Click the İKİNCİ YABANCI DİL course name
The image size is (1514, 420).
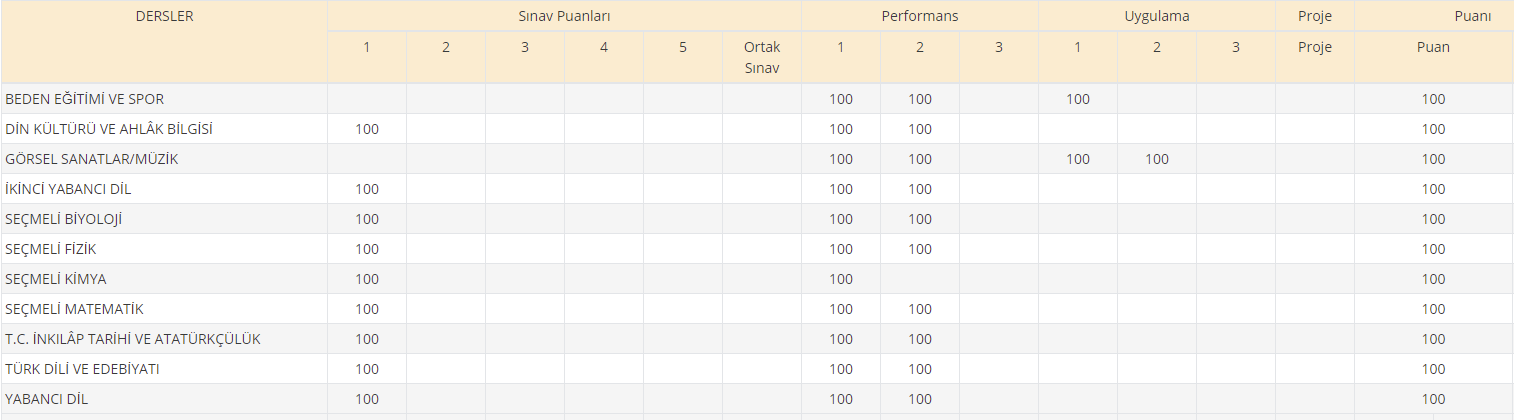68,189
